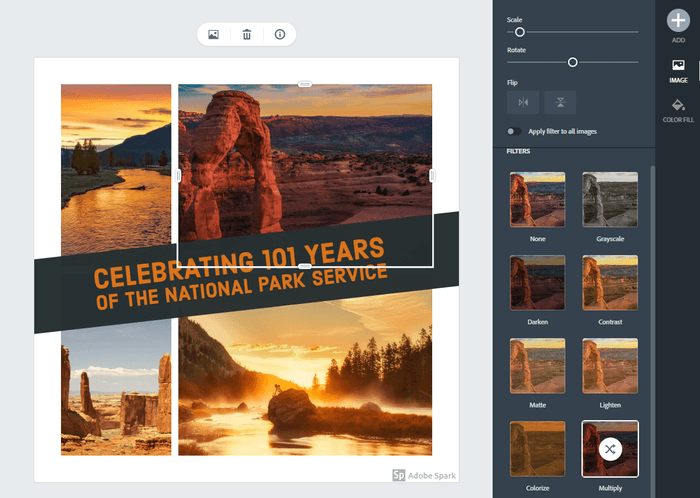This screenshot has height=498, width=700.
Task: Flip the image vertically
Action: 560,102
